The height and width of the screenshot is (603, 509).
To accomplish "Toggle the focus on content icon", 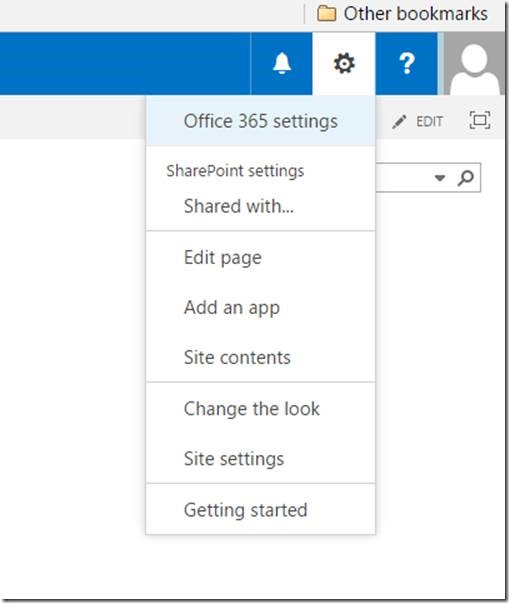I will [480, 120].
